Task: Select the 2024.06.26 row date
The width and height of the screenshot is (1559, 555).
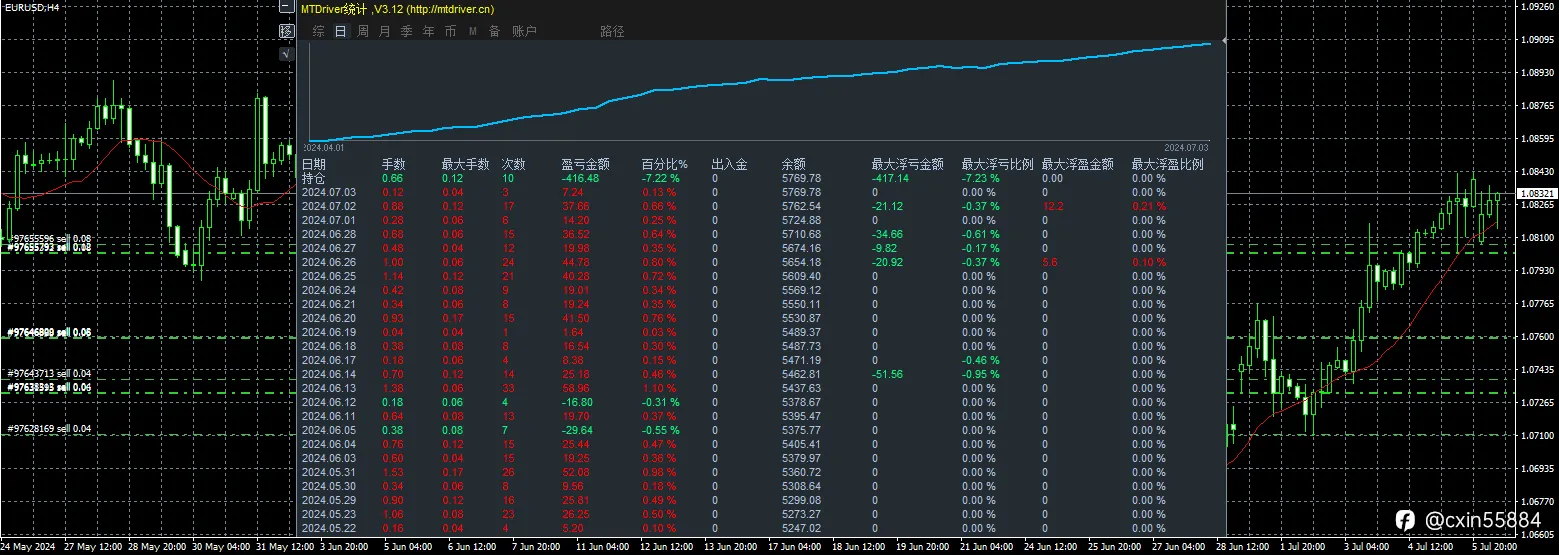Action: tap(328, 262)
